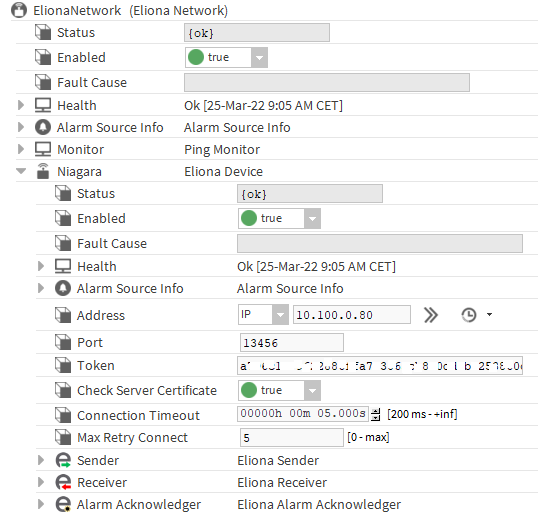Click the Niagara Fault Cause field
This screenshot has height=514, width=538.
(x=380, y=243)
